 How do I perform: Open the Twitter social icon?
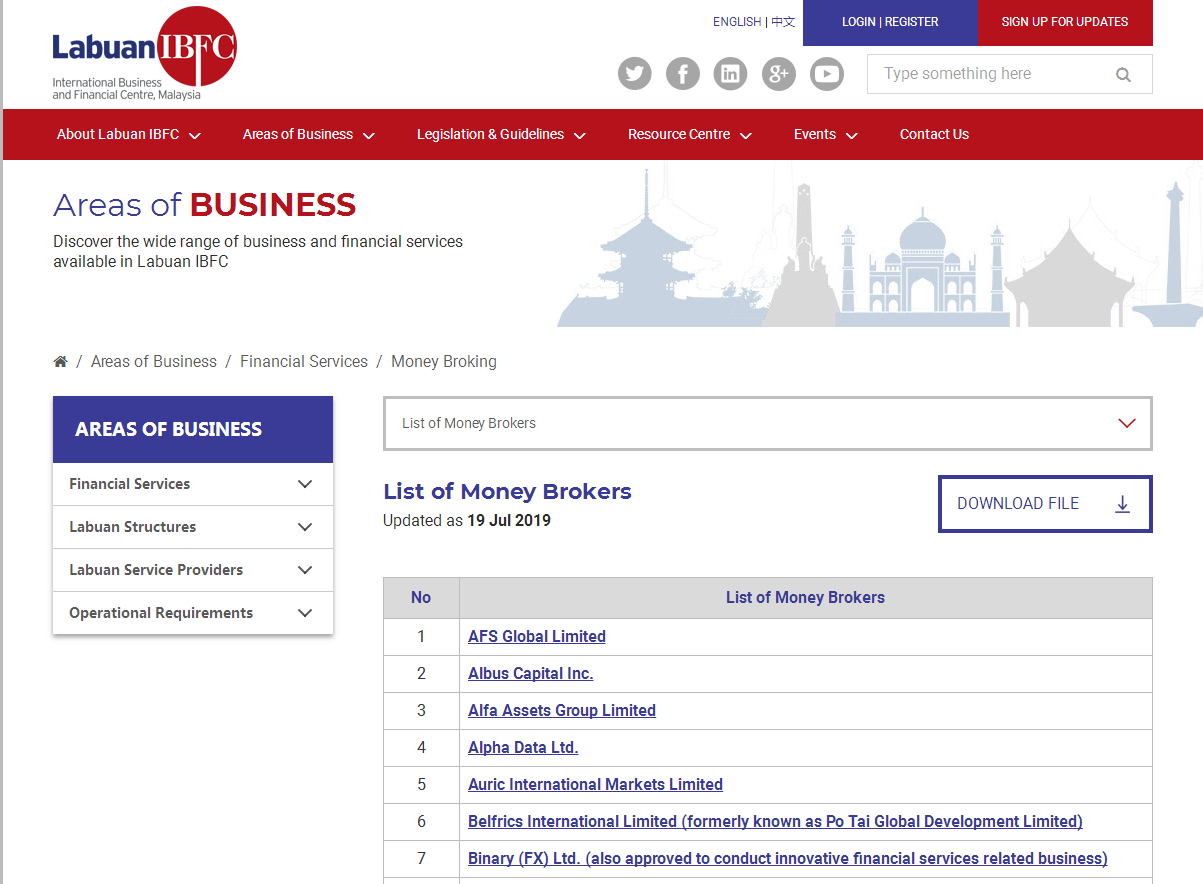[x=634, y=74]
